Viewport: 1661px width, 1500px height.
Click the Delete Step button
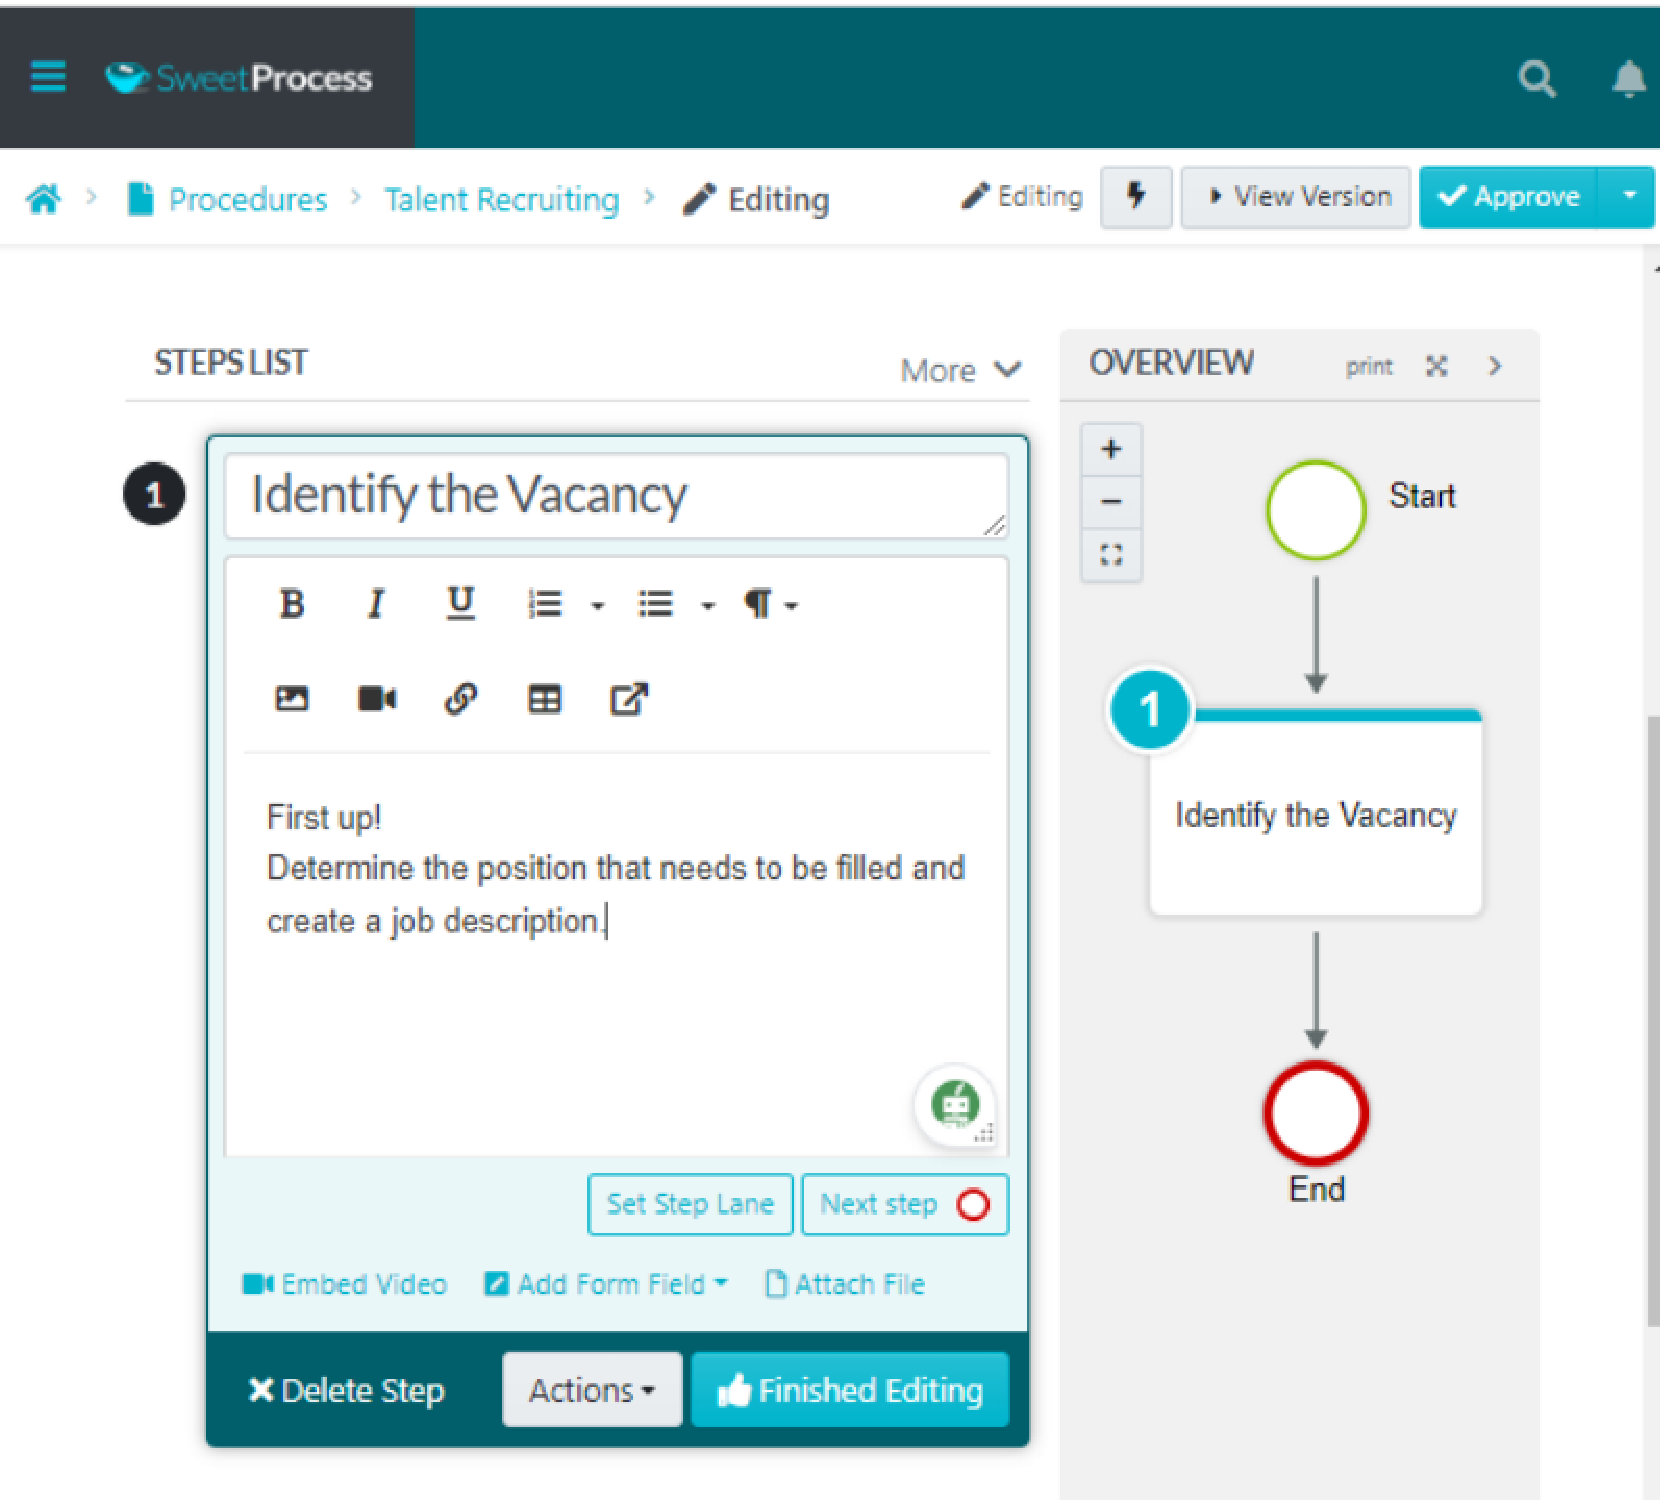point(346,1390)
